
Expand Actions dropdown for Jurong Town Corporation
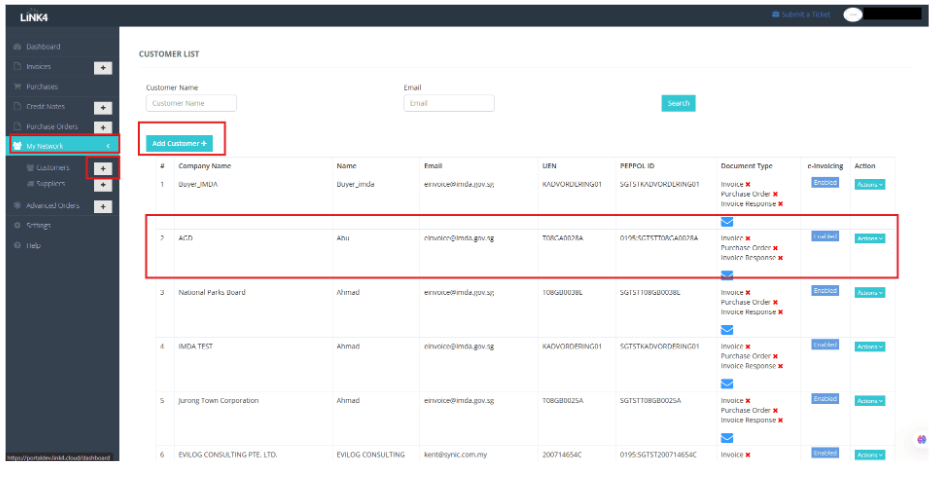869,400
